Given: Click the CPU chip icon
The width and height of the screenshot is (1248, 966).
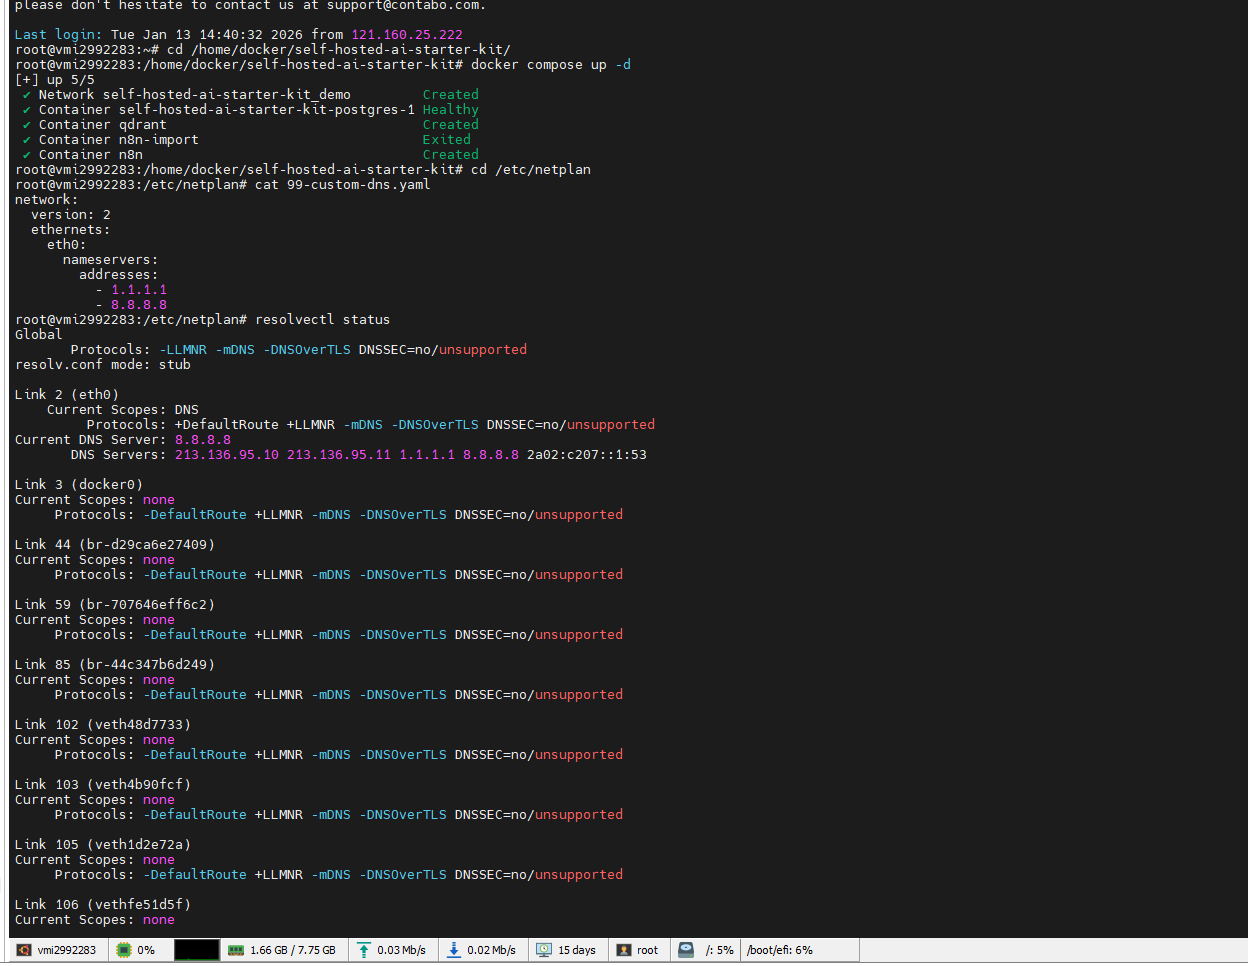Looking at the screenshot, I should 124,950.
